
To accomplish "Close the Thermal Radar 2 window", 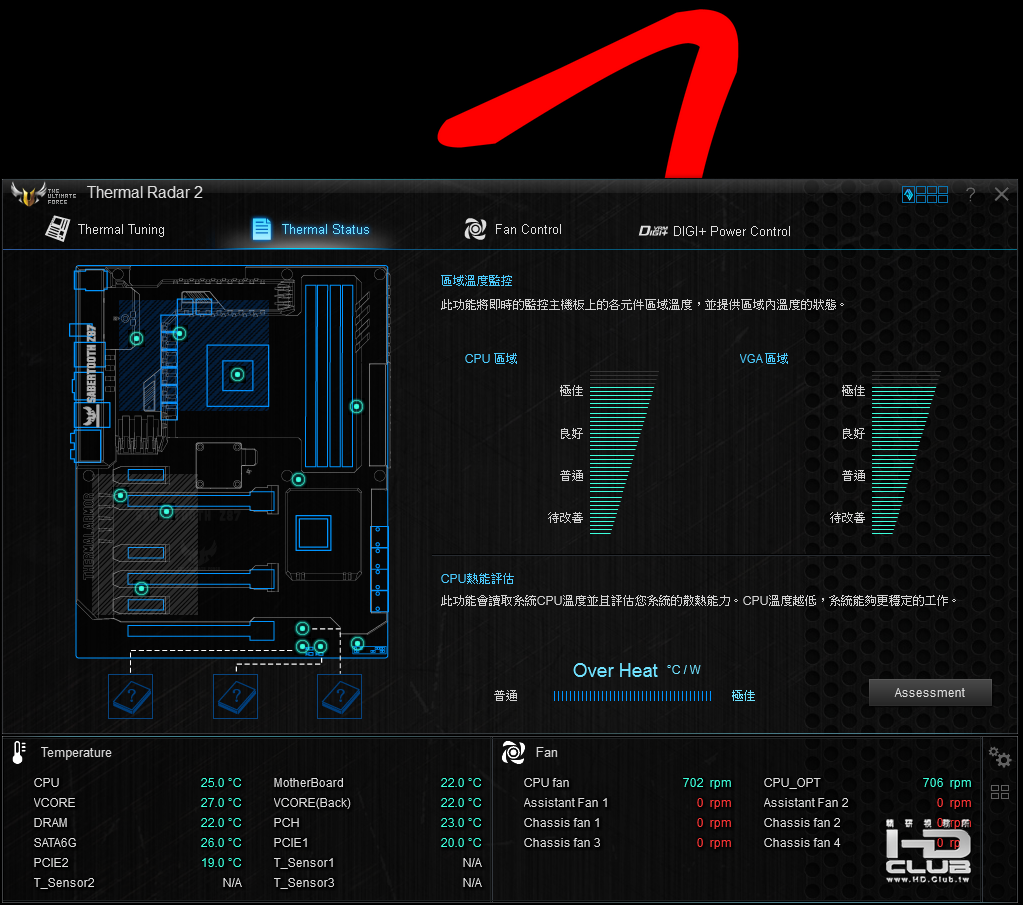I will pos(1001,194).
